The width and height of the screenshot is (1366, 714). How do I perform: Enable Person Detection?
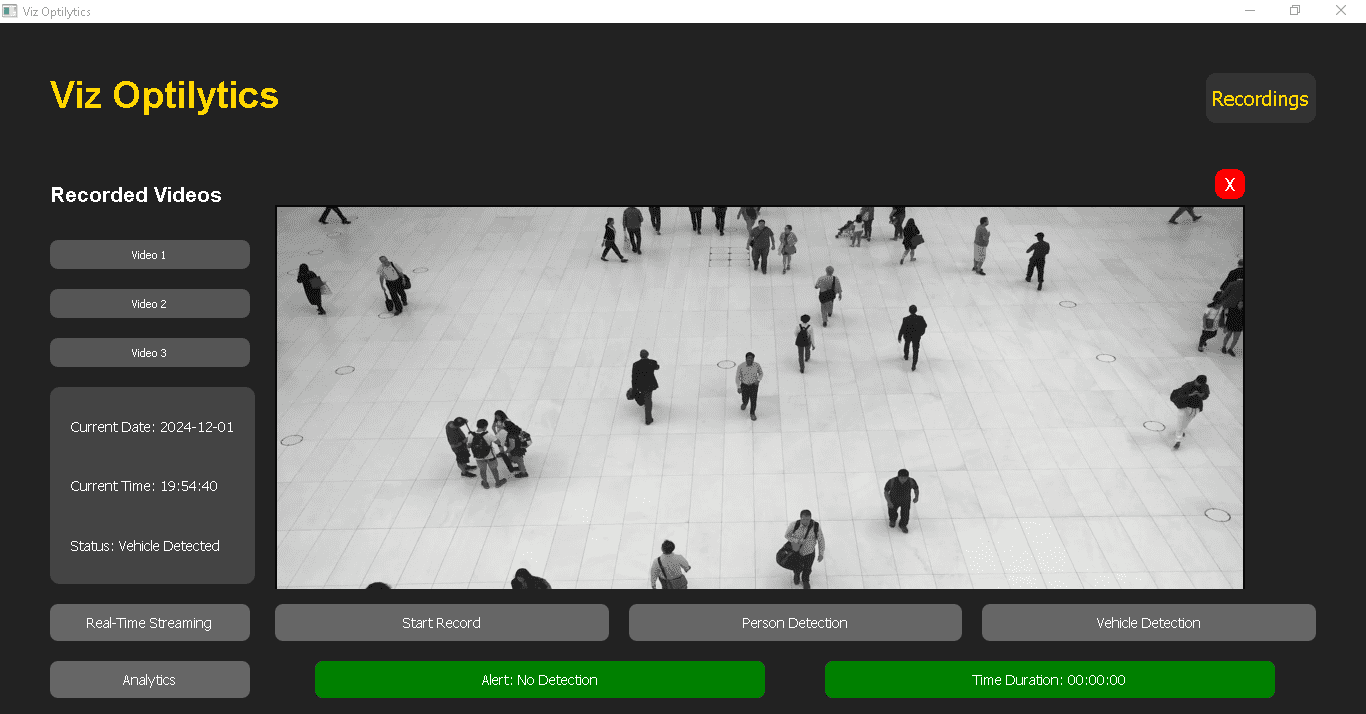click(795, 623)
